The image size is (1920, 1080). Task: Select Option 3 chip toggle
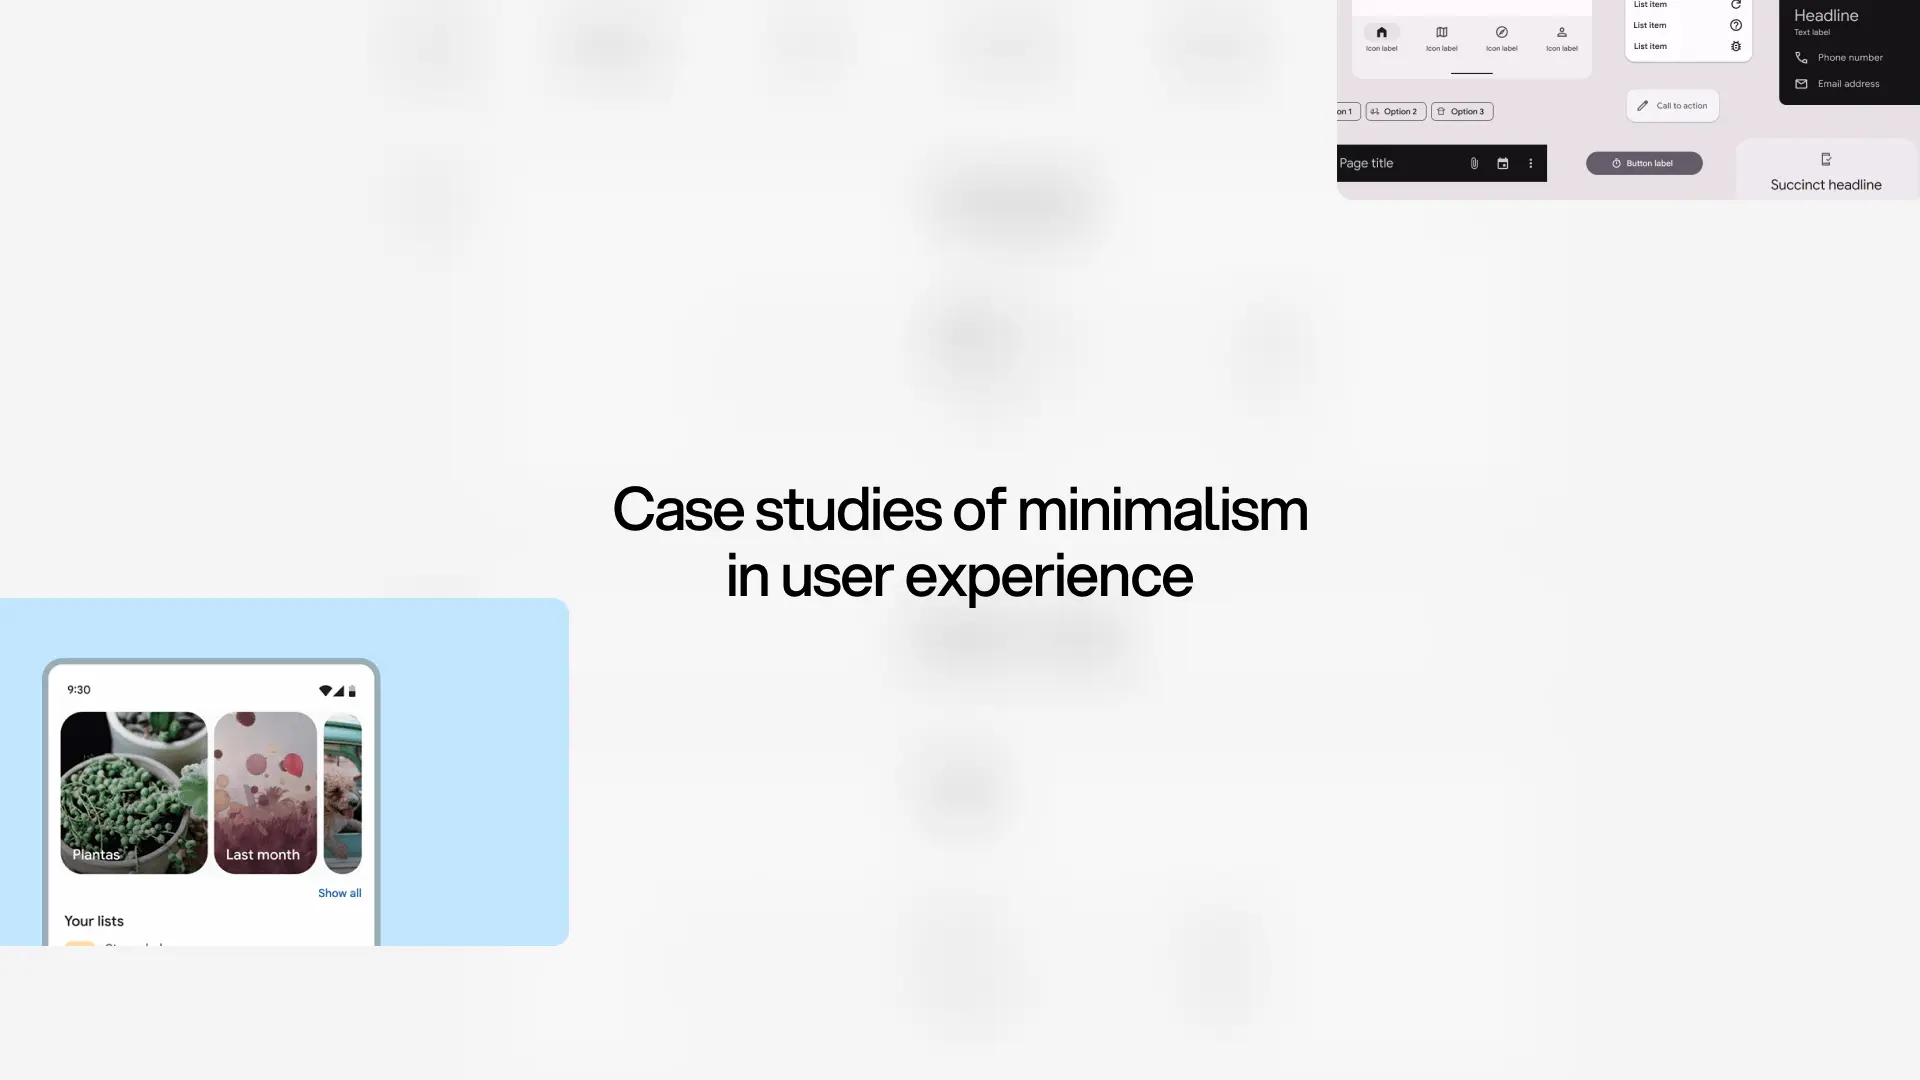pyautogui.click(x=1461, y=111)
